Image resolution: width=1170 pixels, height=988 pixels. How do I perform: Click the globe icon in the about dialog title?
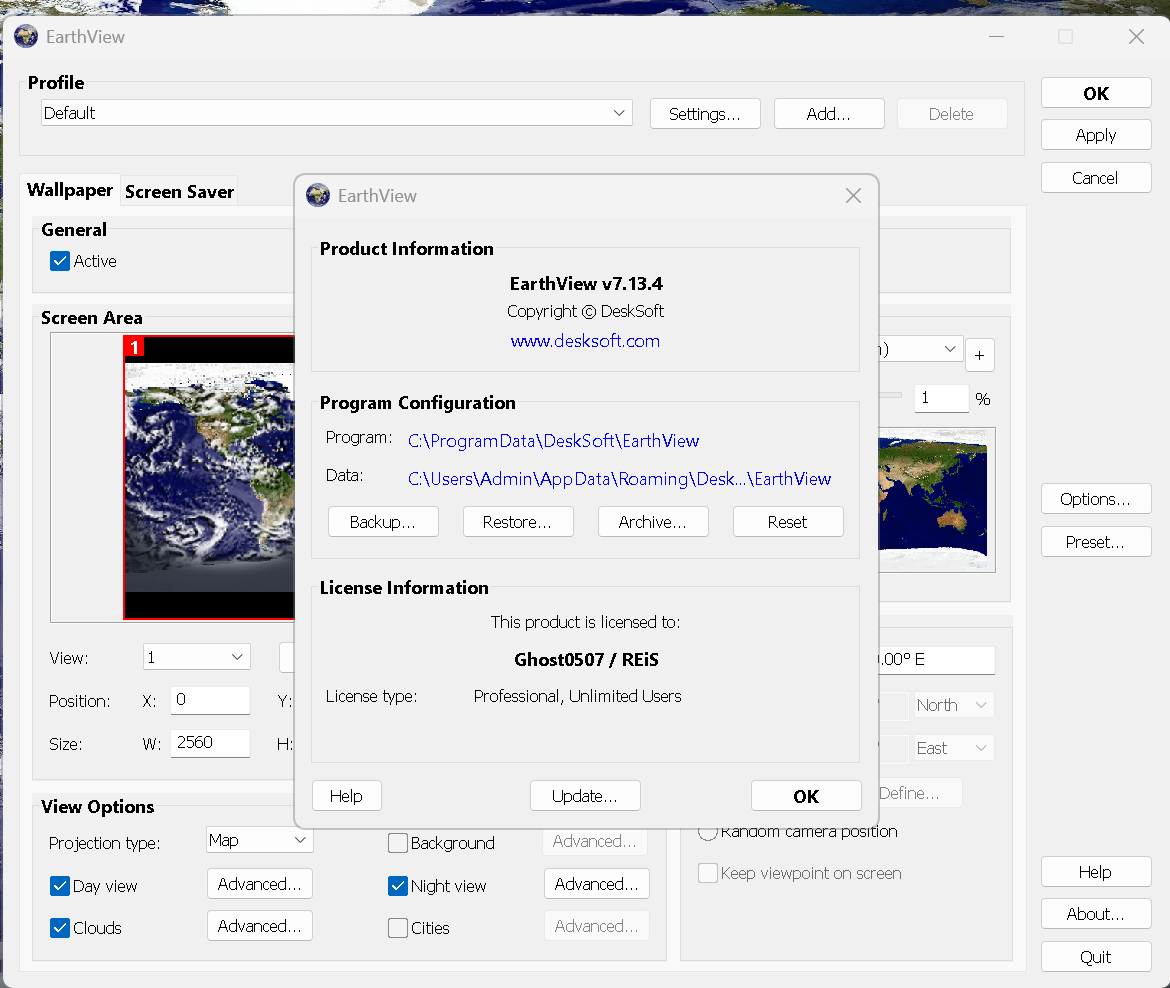pos(318,196)
